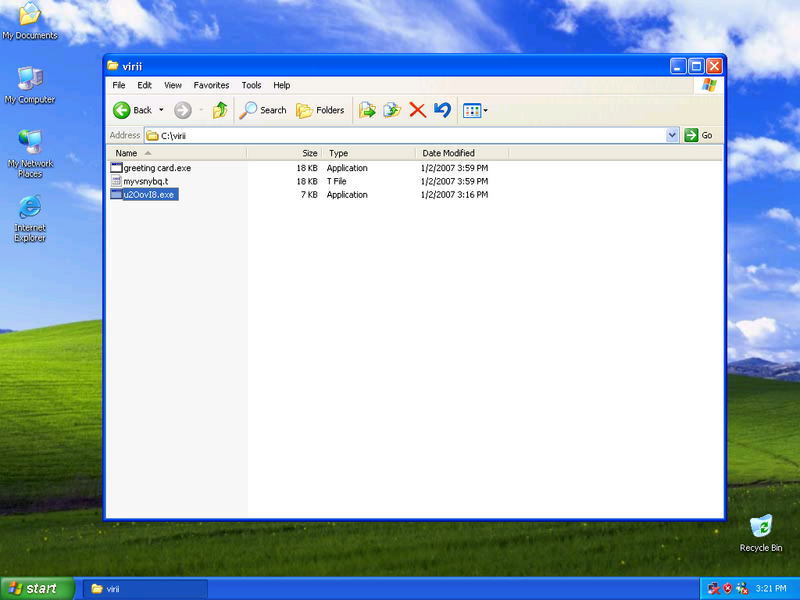Click the virii taskbar button
The height and width of the screenshot is (600, 800).
point(145,589)
